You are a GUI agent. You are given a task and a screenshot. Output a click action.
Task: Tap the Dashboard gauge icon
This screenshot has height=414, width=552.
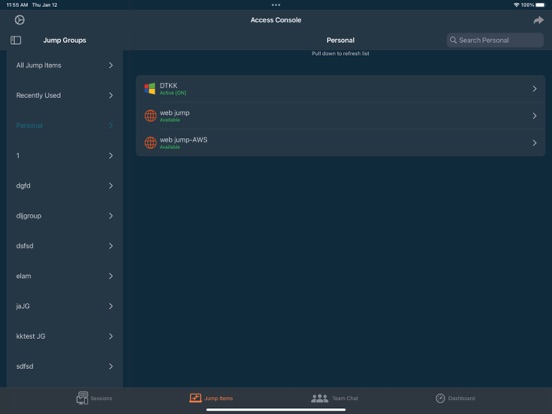[x=440, y=398]
